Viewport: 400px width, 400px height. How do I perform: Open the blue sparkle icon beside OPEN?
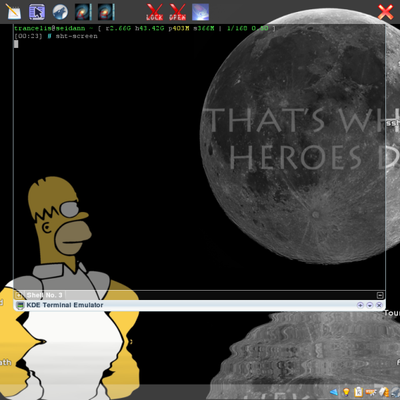200,12
